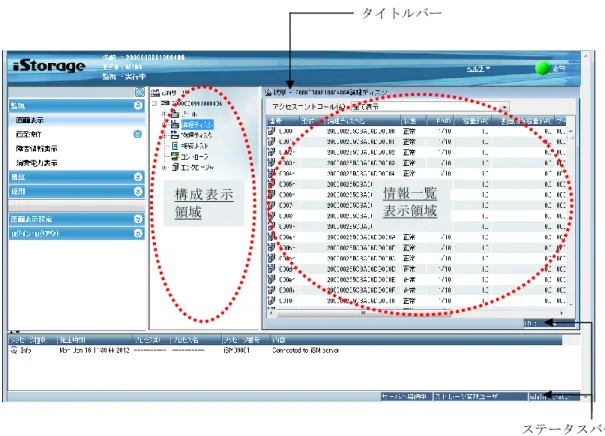
Task: Click the Info icon in message log
Action: [14, 350]
